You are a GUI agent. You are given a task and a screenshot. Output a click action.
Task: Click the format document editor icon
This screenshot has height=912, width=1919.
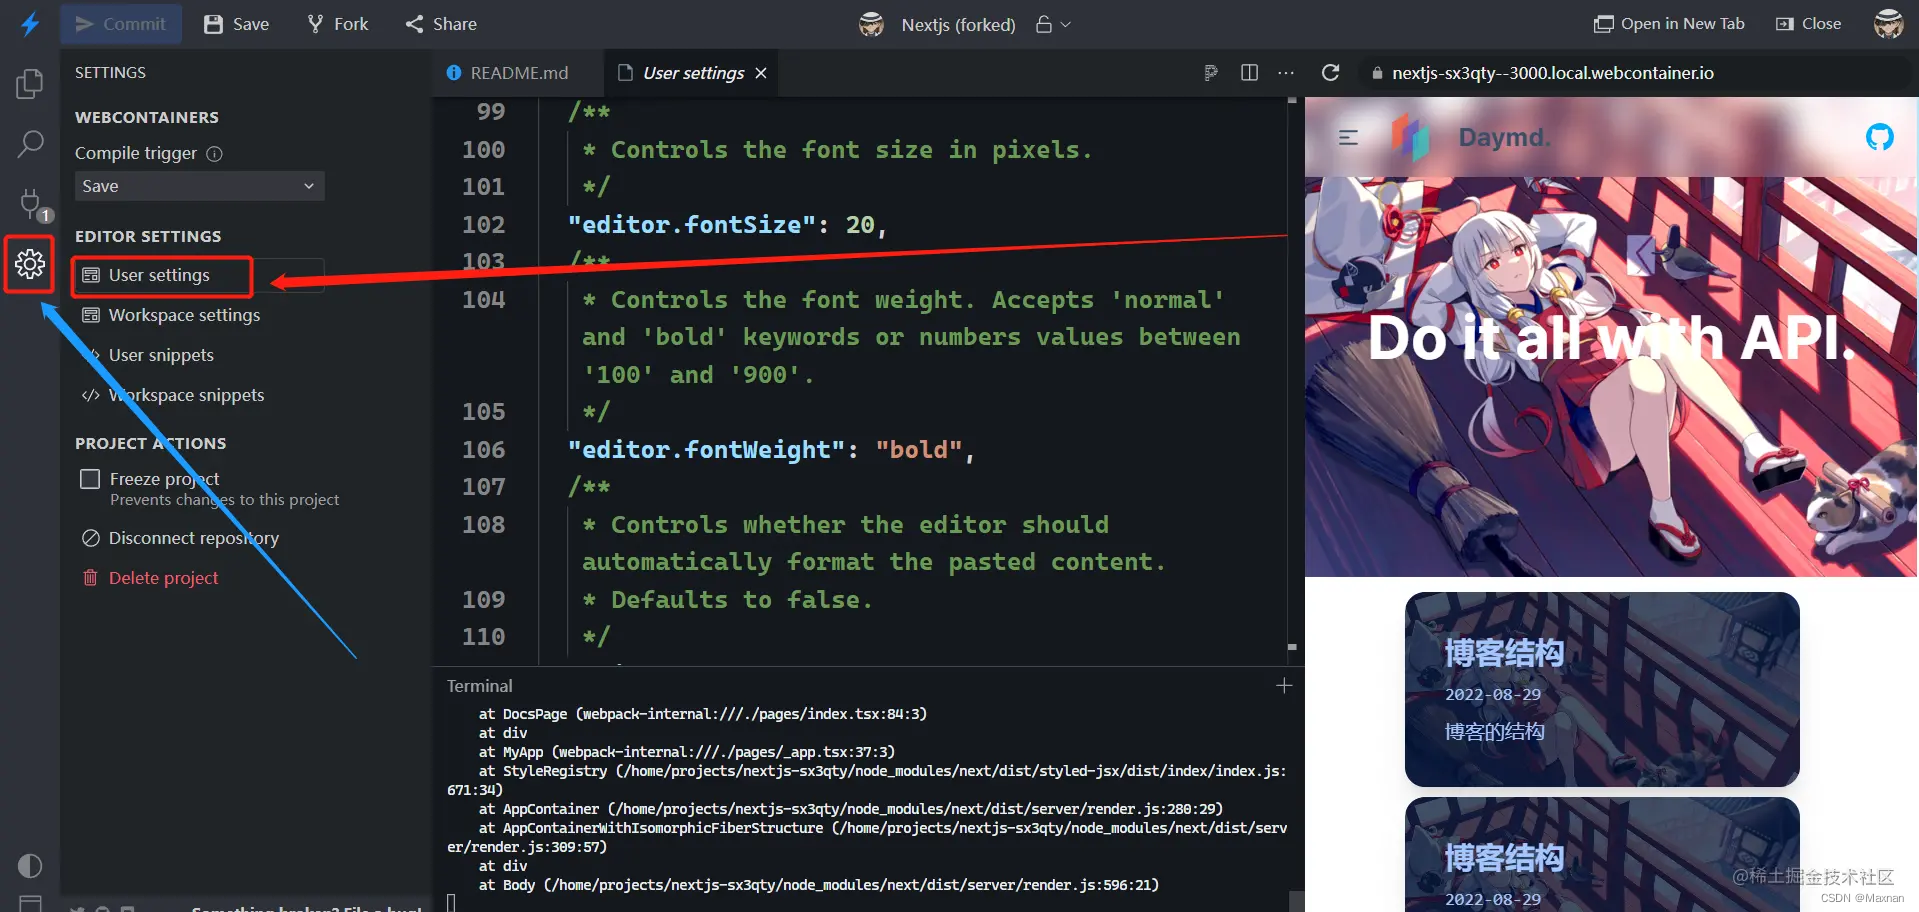(x=1211, y=73)
